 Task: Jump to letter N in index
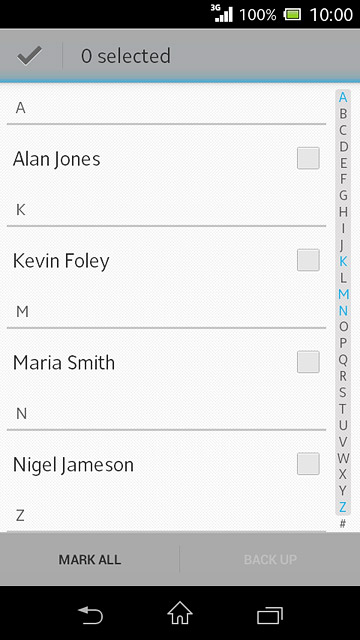click(x=343, y=311)
